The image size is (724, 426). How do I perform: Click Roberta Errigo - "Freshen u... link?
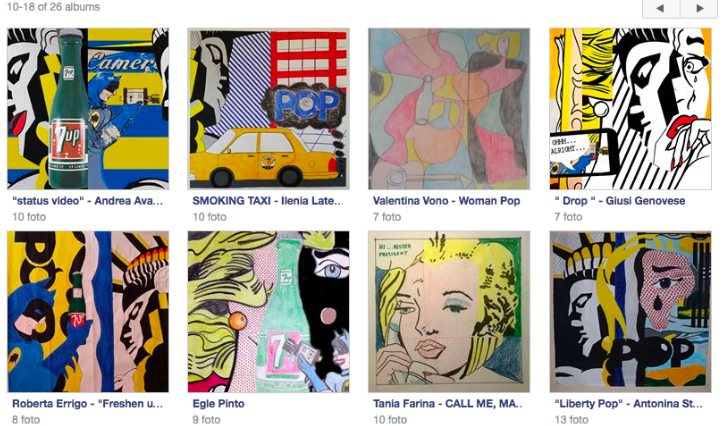[87, 404]
